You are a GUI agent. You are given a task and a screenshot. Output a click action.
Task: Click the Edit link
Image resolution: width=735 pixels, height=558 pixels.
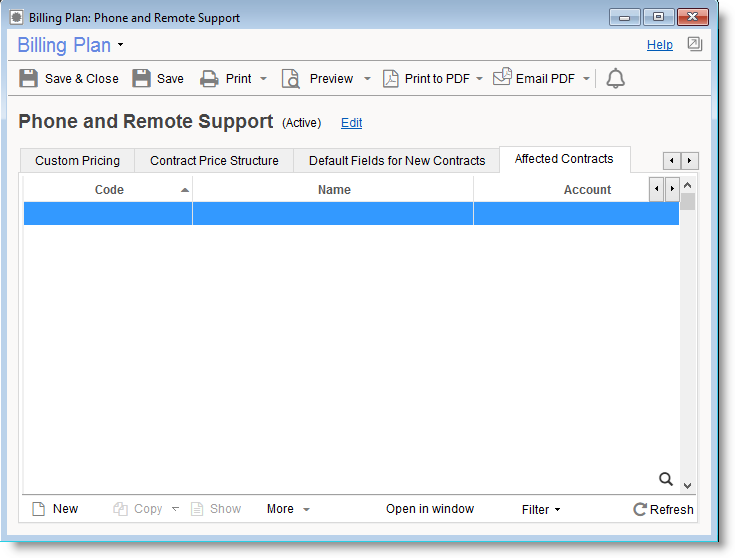(351, 123)
